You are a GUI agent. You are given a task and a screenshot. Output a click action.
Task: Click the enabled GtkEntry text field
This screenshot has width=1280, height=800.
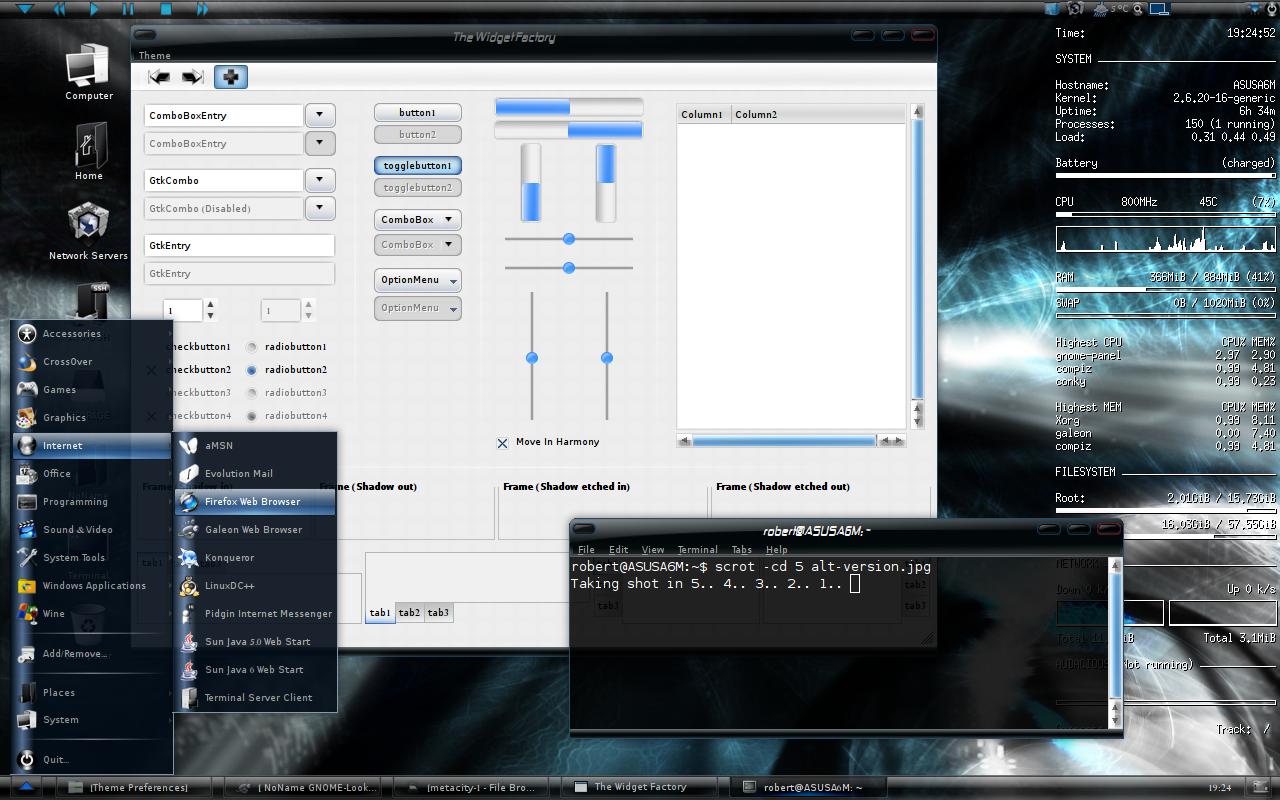click(x=239, y=245)
